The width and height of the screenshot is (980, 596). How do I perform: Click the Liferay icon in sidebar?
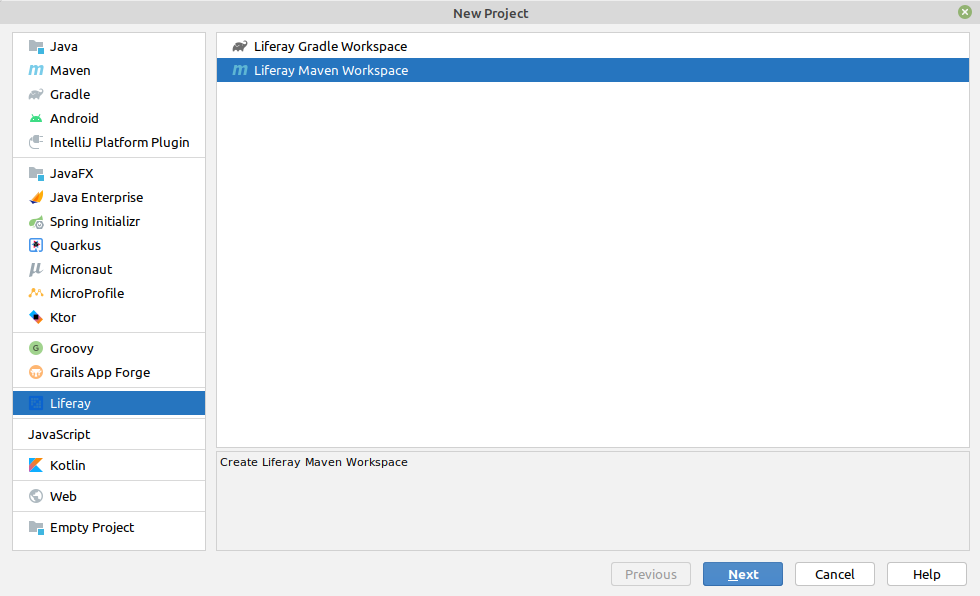[36, 403]
